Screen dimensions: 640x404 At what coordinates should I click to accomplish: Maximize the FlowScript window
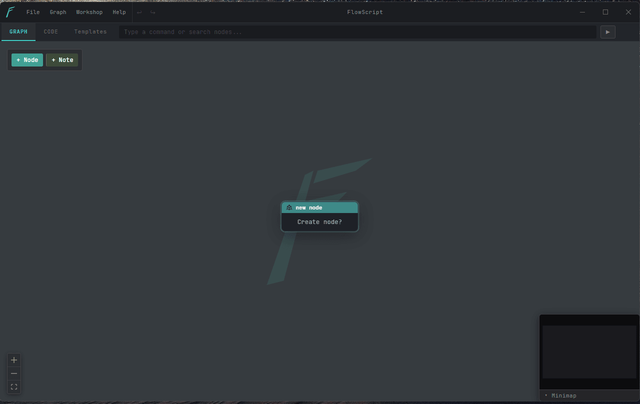(x=605, y=12)
